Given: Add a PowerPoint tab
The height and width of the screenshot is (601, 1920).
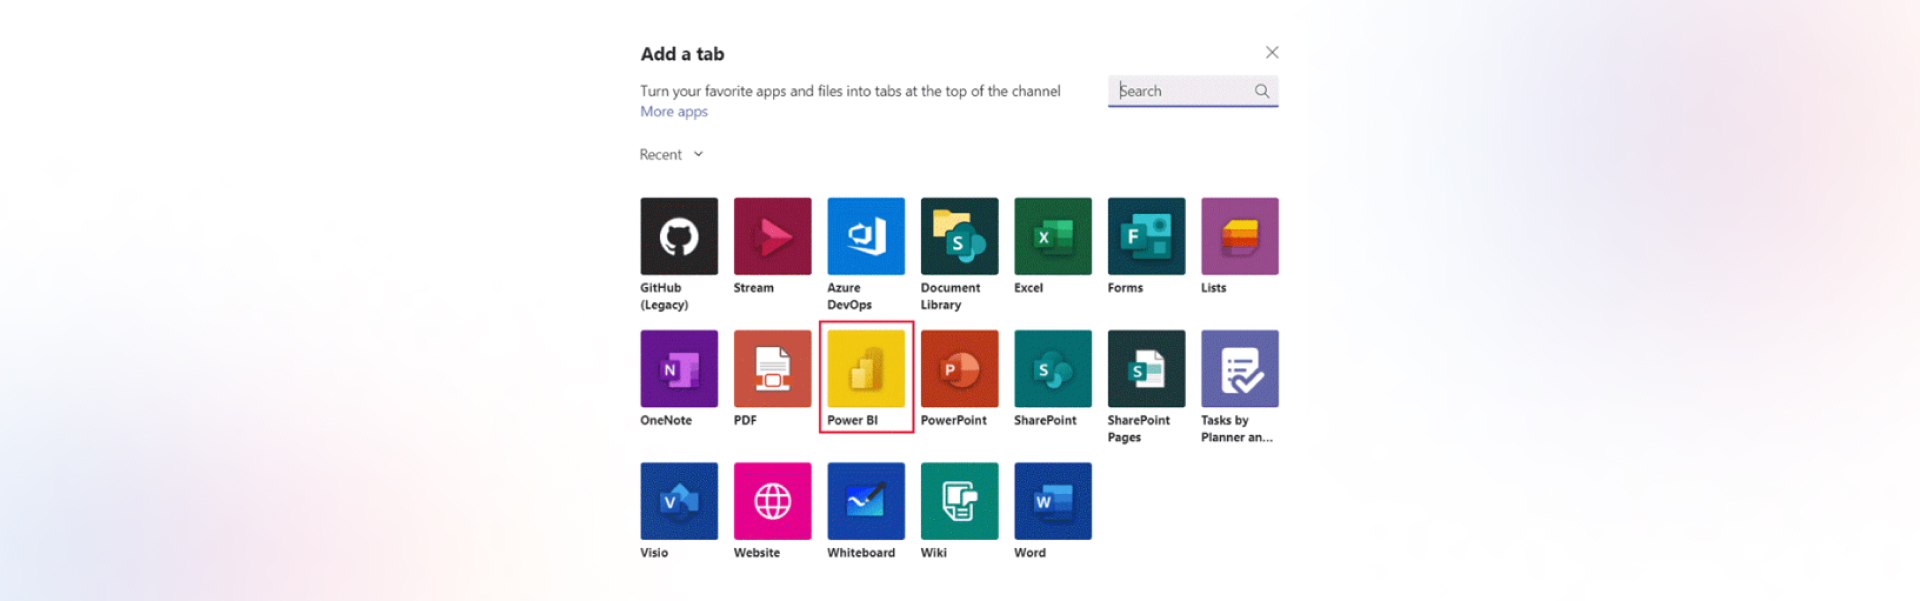Looking at the screenshot, I should click(x=959, y=369).
